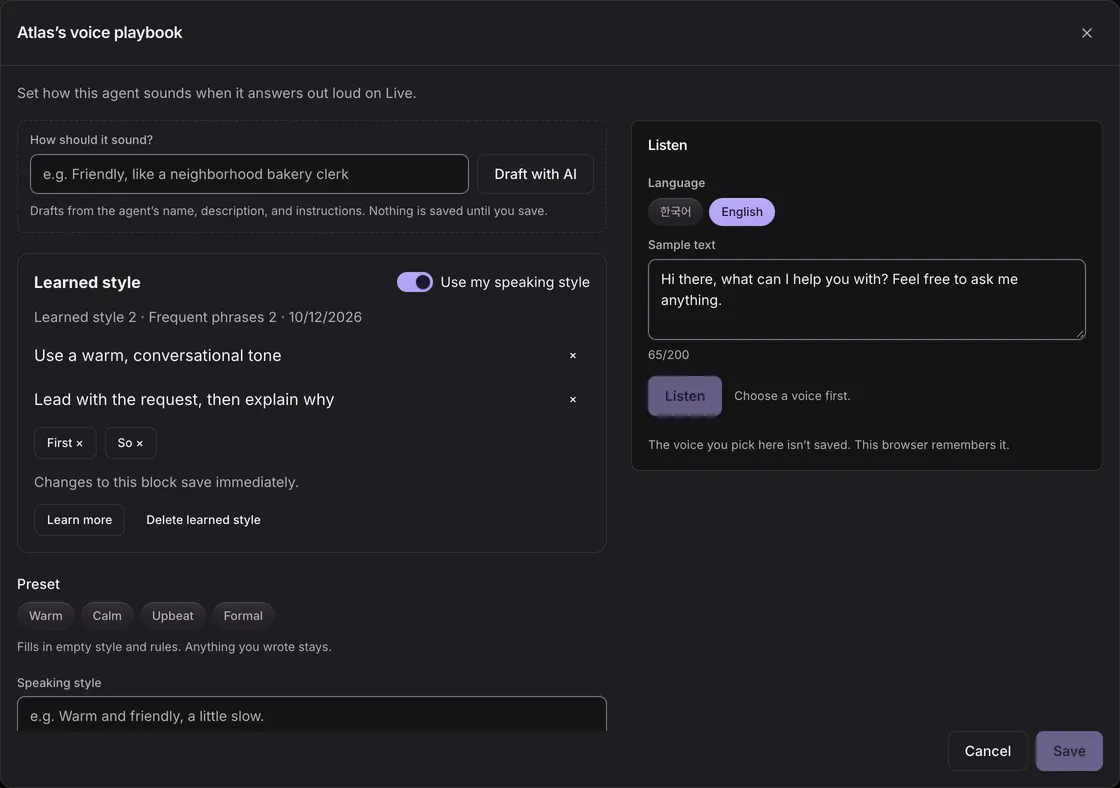1120x788 pixels.
Task: Toggle Use my speaking style switch
Action: click(x=415, y=282)
